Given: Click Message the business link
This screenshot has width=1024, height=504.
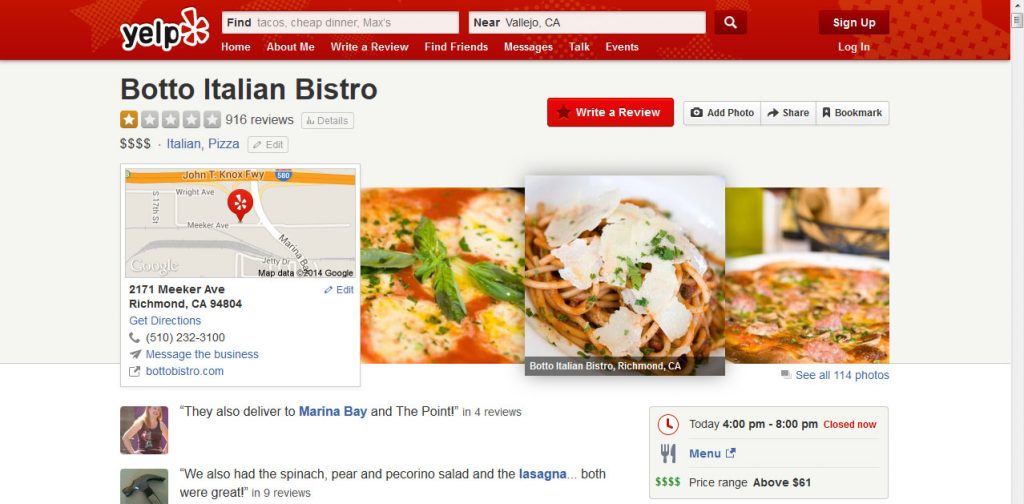Looking at the screenshot, I should (202, 354).
